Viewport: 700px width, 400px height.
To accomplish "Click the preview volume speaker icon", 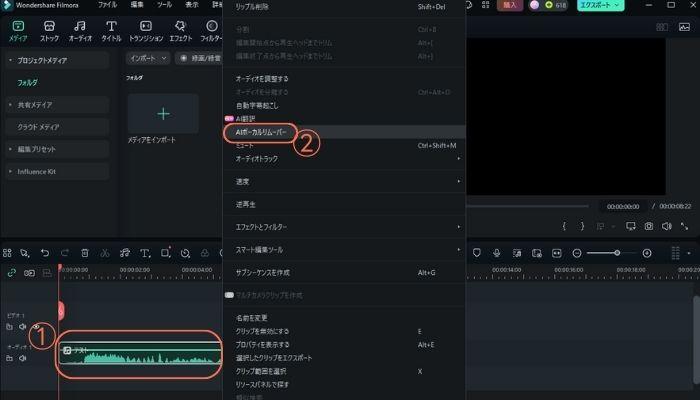I will click(x=667, y=226).
